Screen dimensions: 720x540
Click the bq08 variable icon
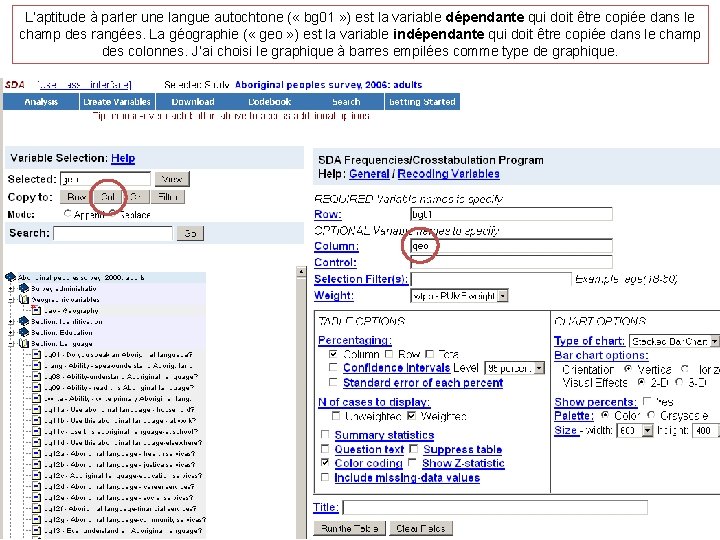(x=37, y=376)
